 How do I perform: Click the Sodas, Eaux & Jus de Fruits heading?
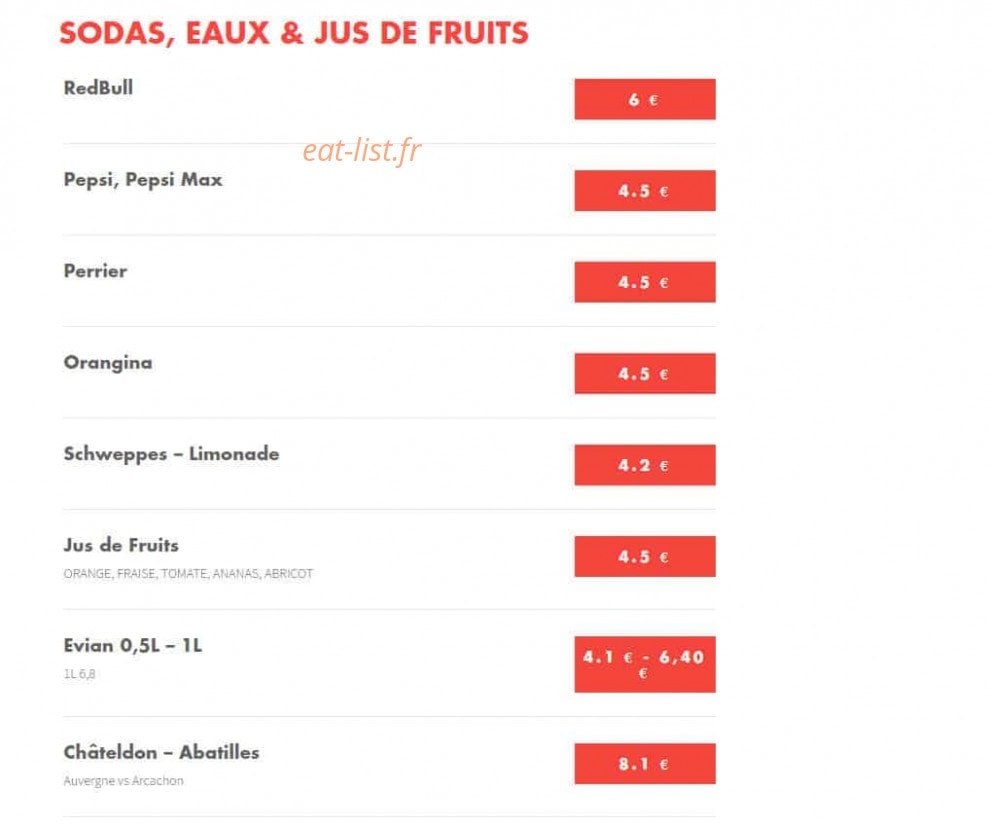pyautogui.click(x=294, y=33)
